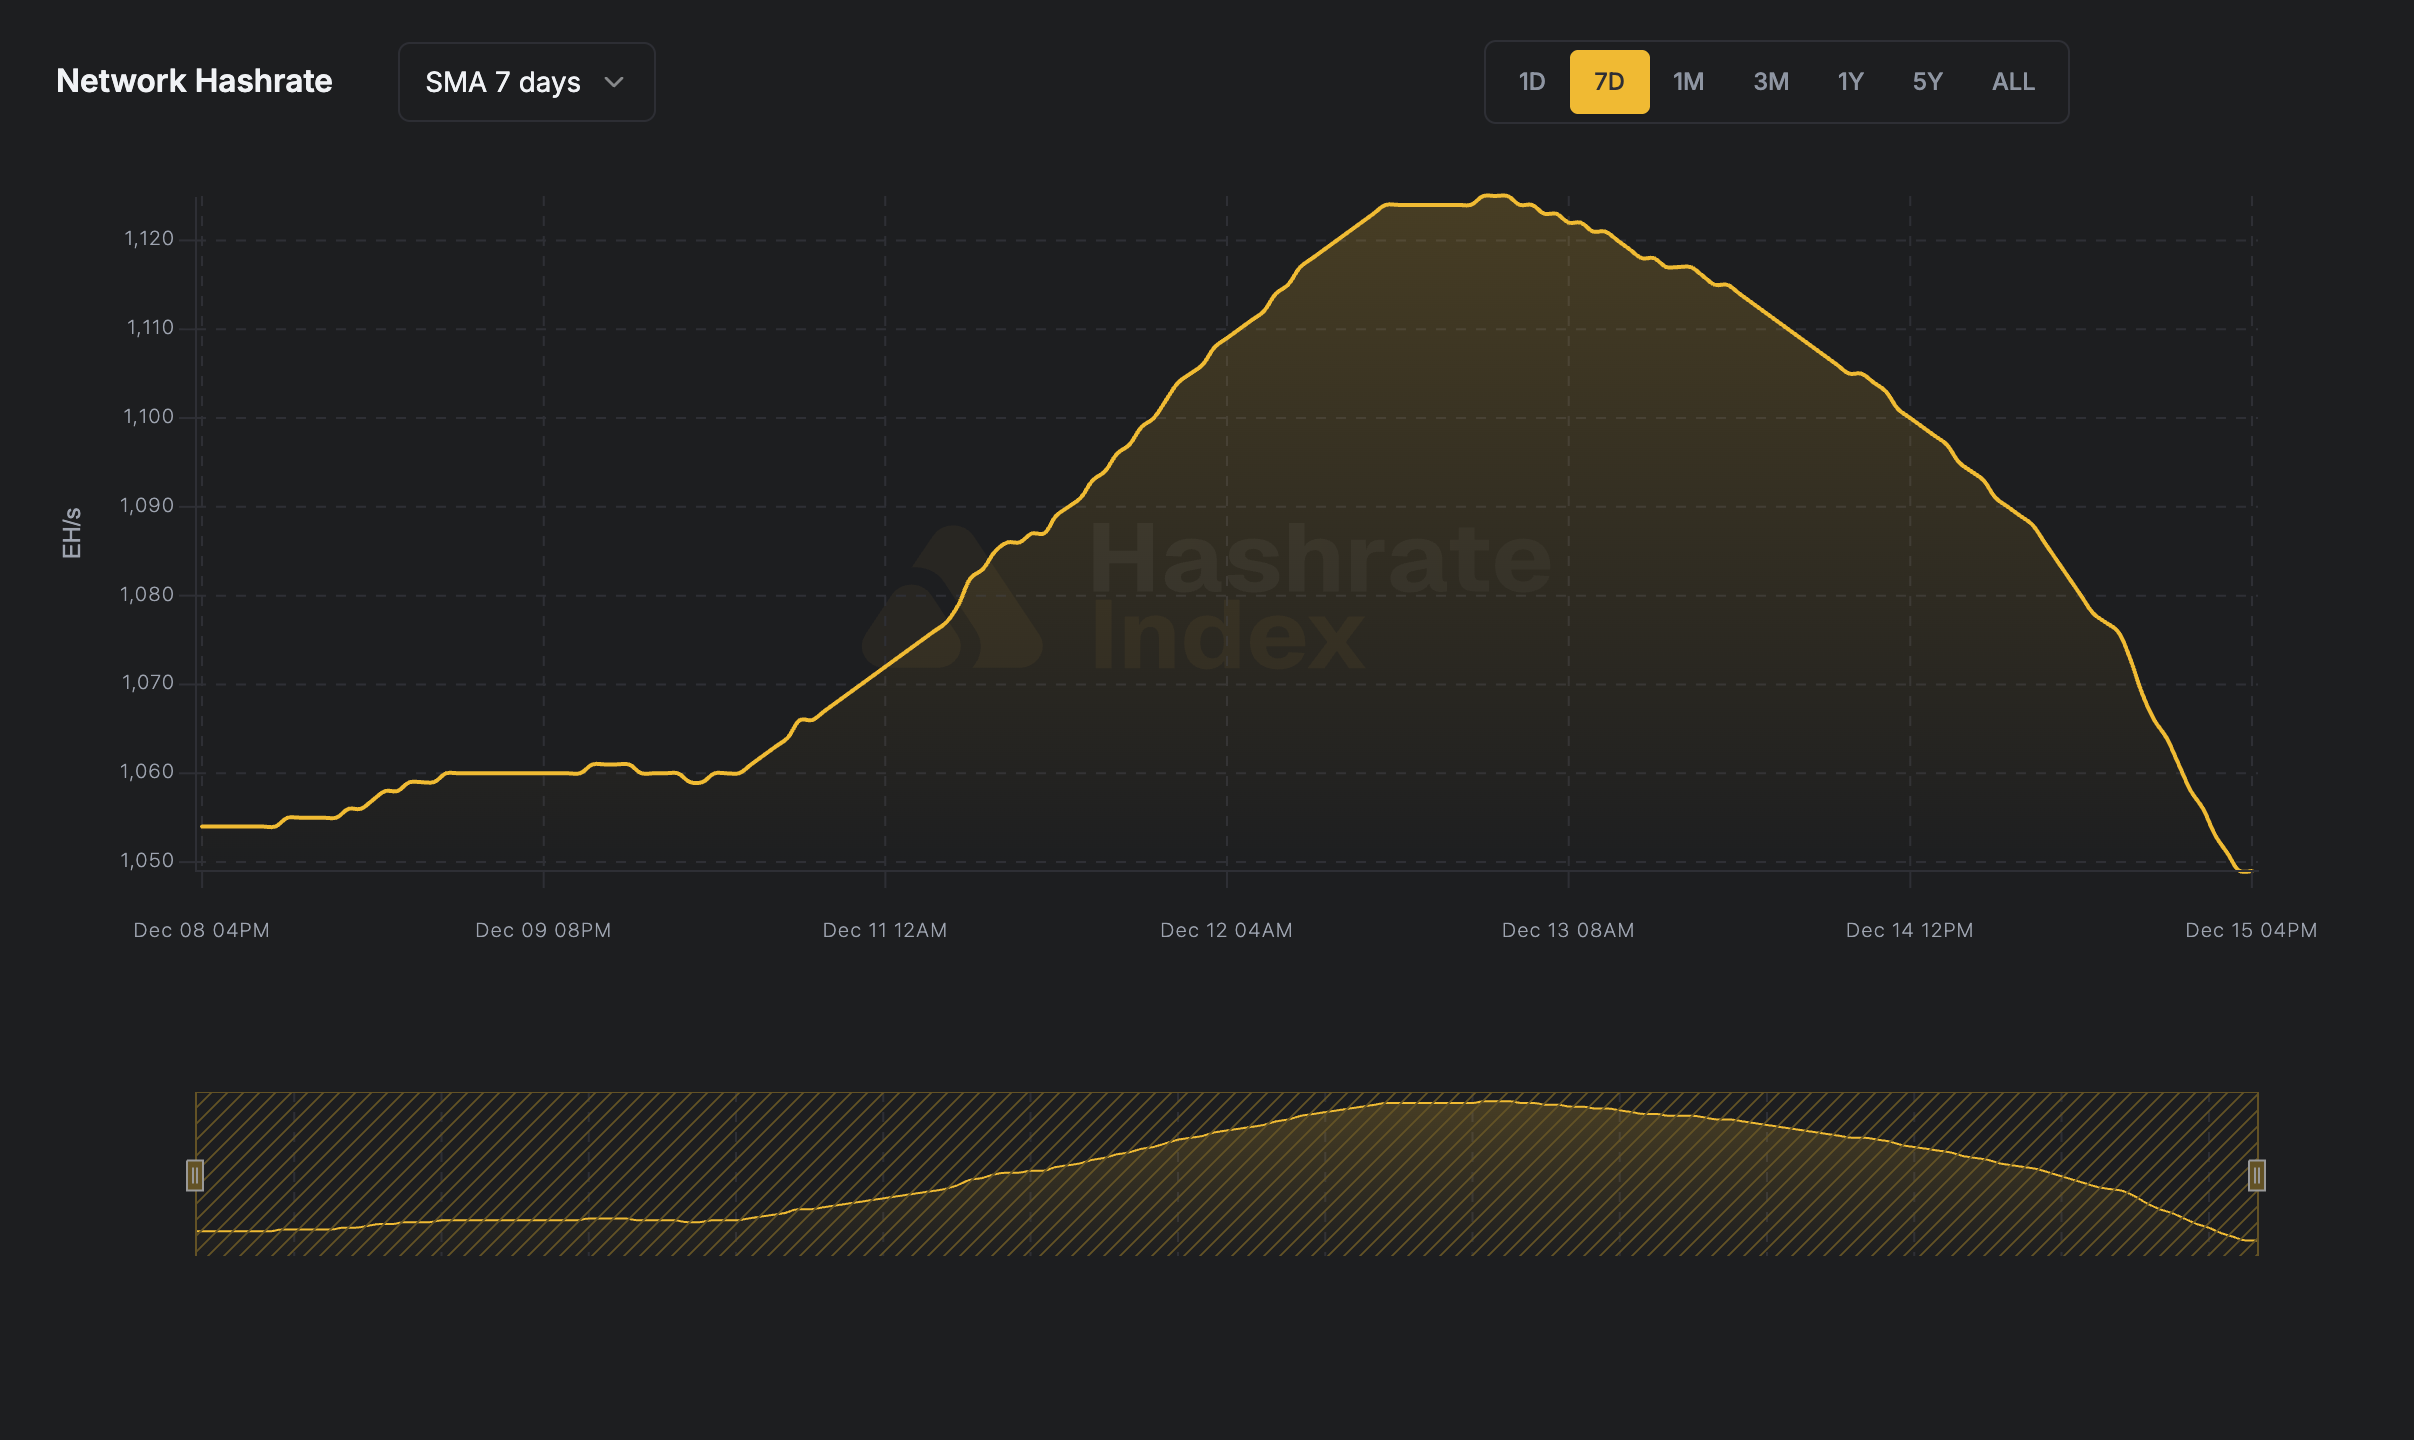Click the Dec 08 04PM axis label
The height and width of the screenshot is (1440, 2414).
click(x=201, y=930)
